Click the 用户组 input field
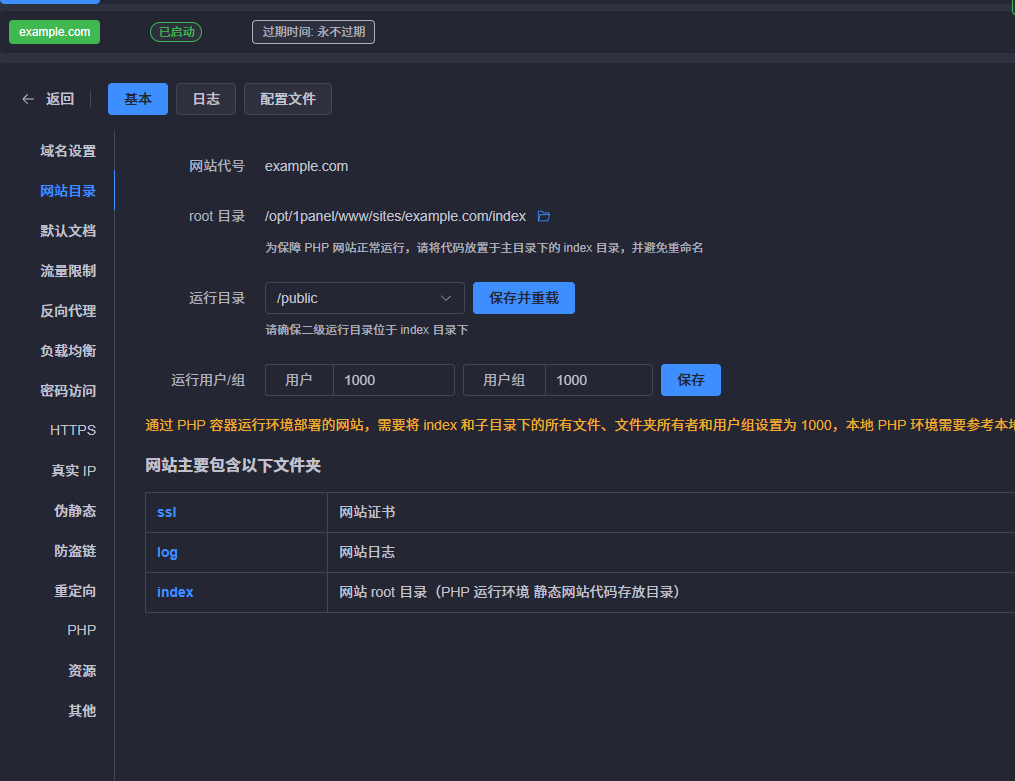 click(x=597, y=380)
